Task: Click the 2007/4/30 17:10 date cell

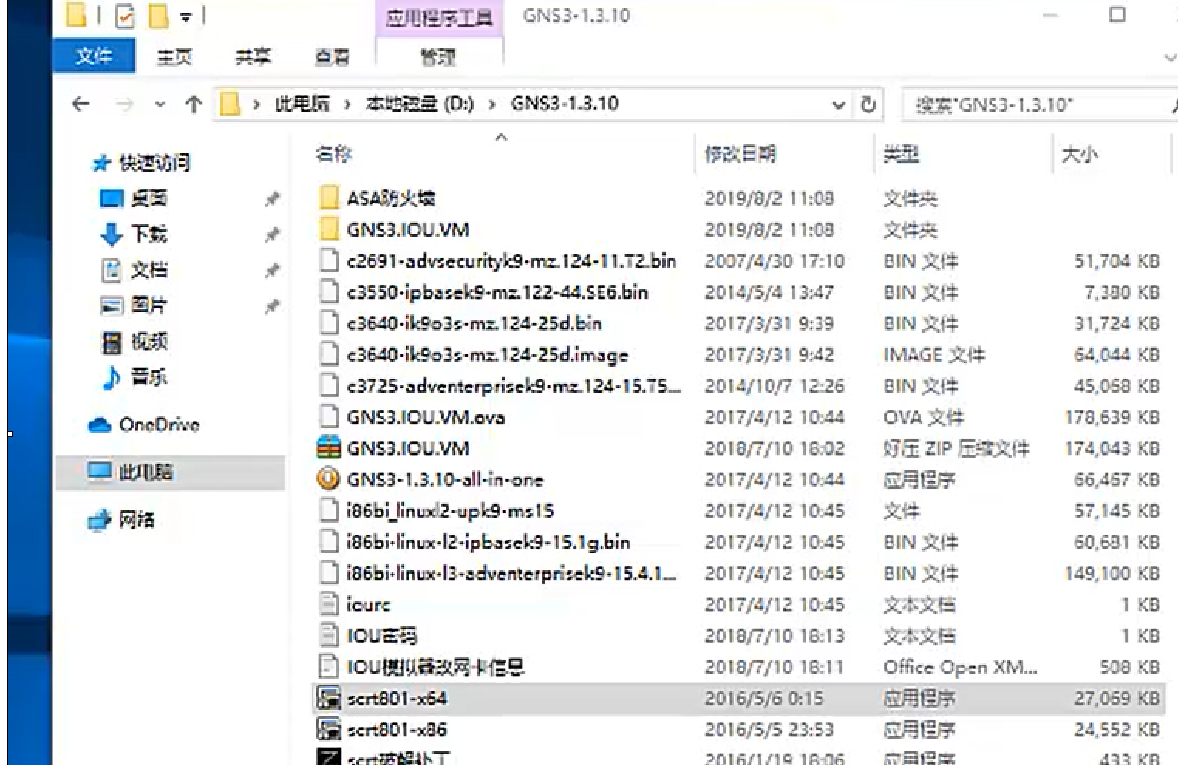Action: click(x=775, y=261)
